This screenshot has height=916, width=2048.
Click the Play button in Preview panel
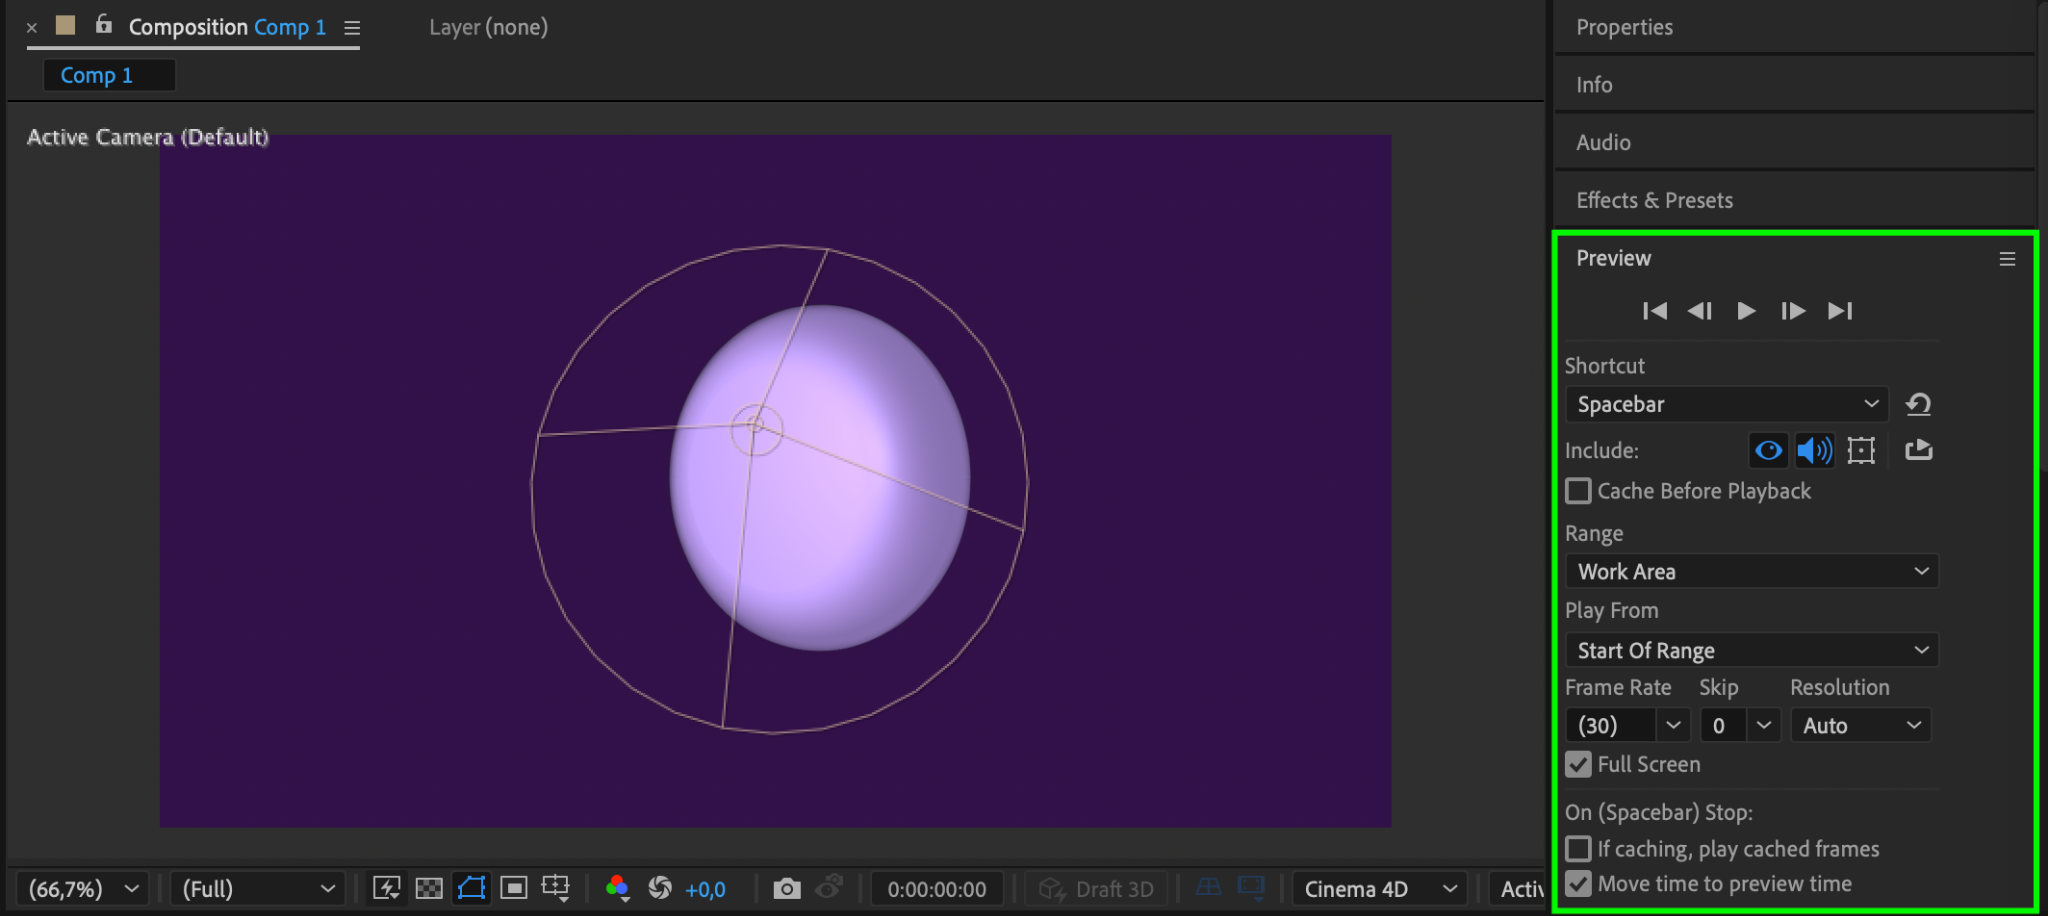point(1746,311)
